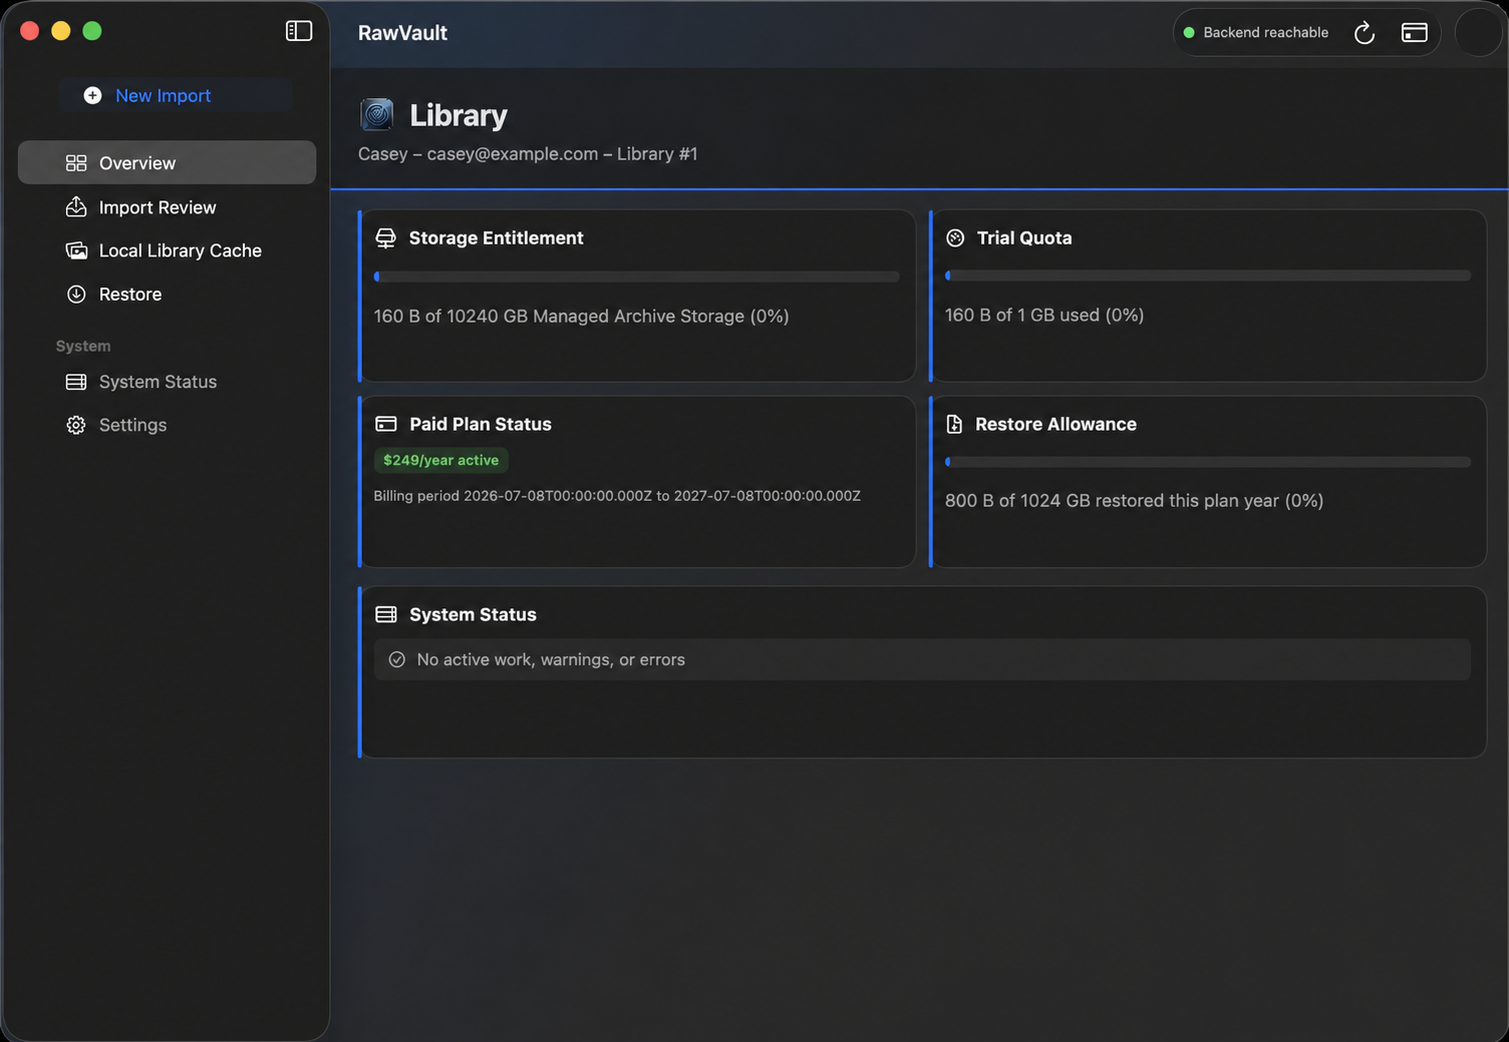
Task: Click the Trial Quota card title
Action: [x=1024, y=238]
